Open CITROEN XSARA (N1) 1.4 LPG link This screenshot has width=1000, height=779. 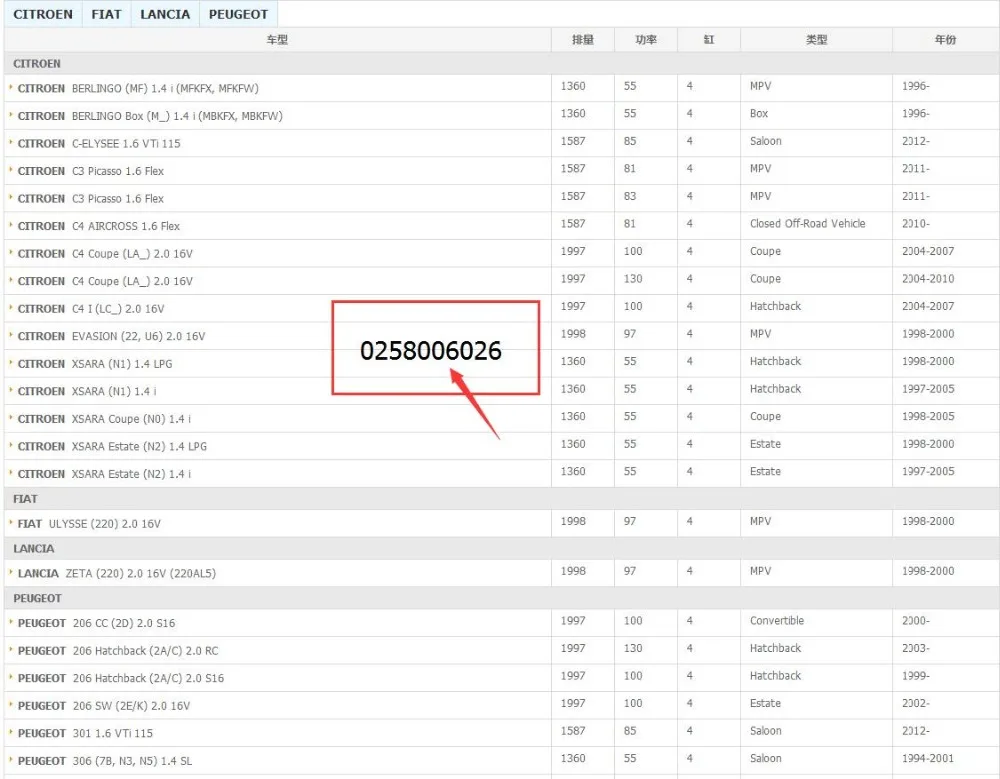(x=95, y=364)
